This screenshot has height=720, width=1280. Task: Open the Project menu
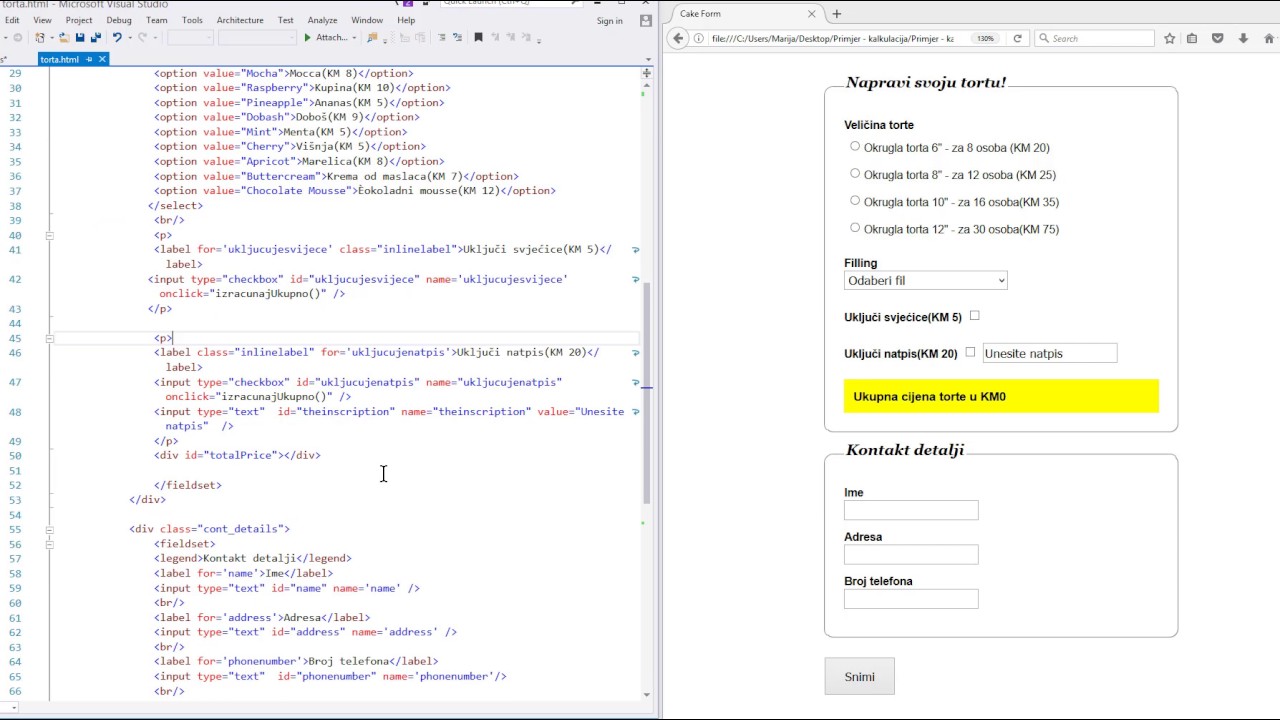tap(79, 20)
